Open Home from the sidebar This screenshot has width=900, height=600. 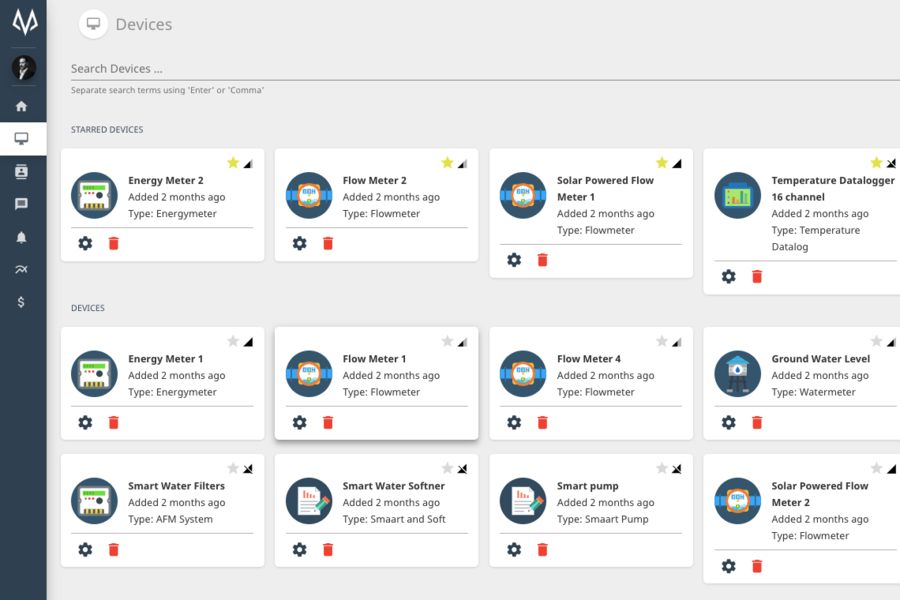pyautogui.click(x=21, y=106)
